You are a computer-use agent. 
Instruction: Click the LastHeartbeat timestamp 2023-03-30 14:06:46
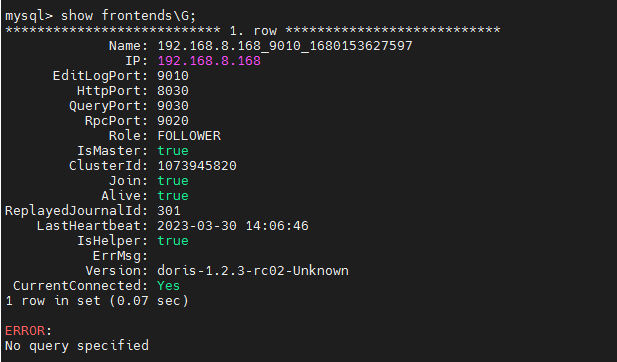pos(233,225)
